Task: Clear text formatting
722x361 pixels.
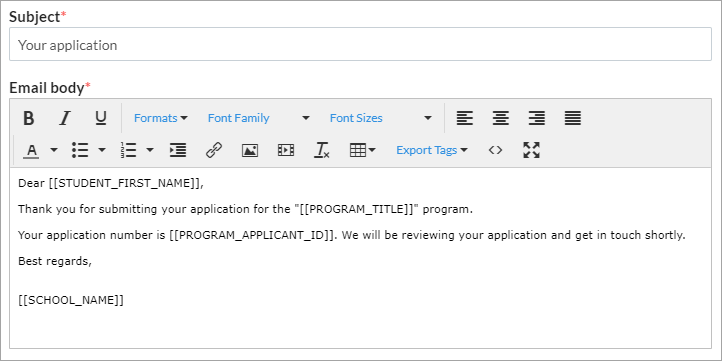Action: [x=321, y=150]
